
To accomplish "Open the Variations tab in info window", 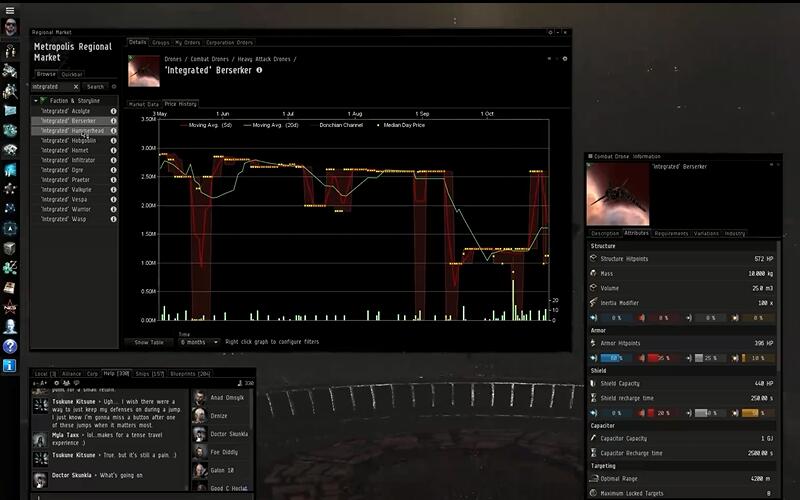I will 706,234.
